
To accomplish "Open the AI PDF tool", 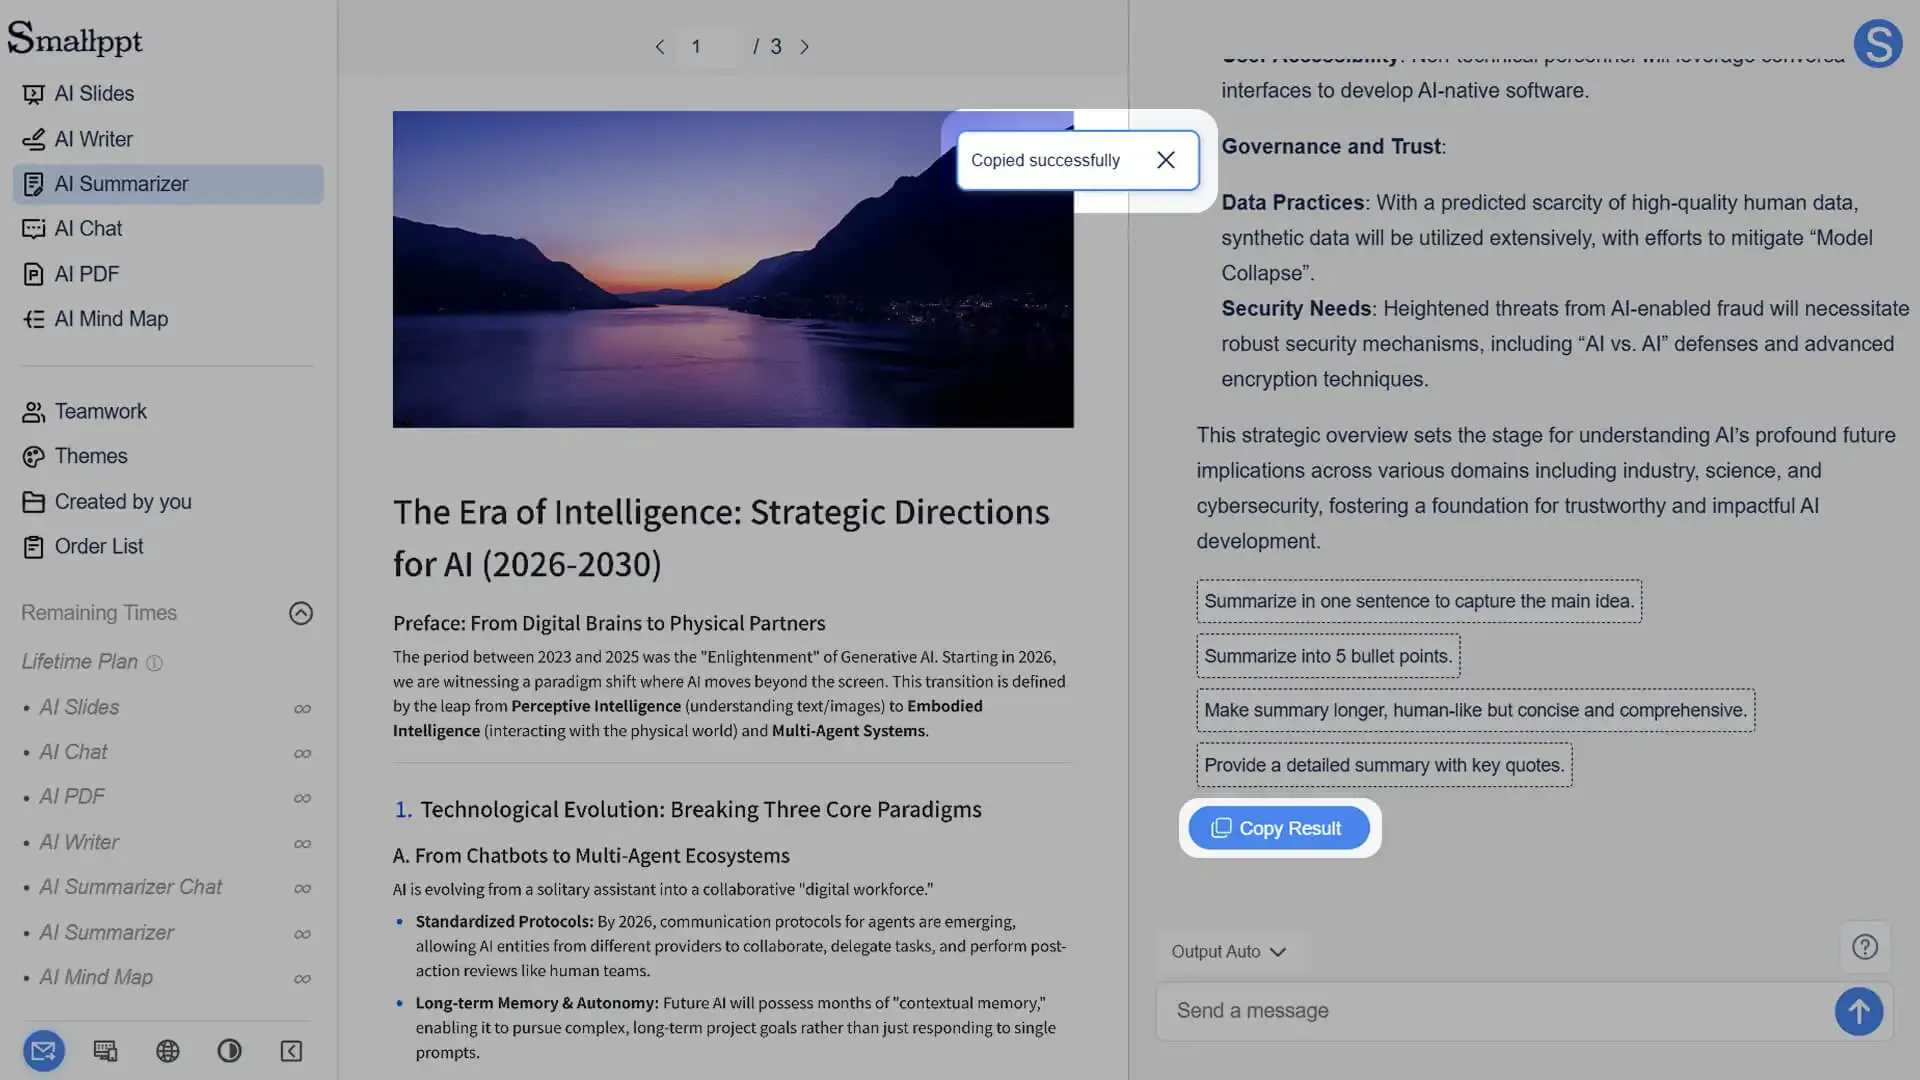I will (84, 273).
